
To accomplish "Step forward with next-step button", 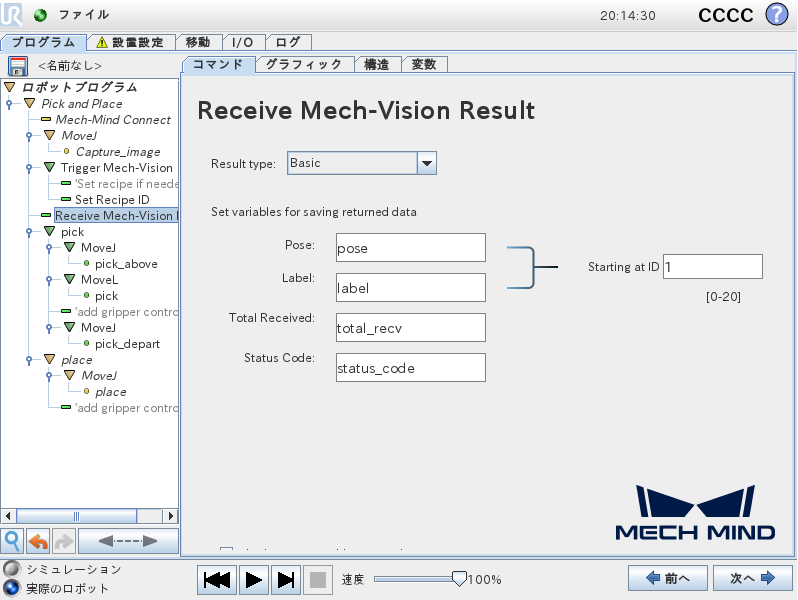I will (286, 580).
